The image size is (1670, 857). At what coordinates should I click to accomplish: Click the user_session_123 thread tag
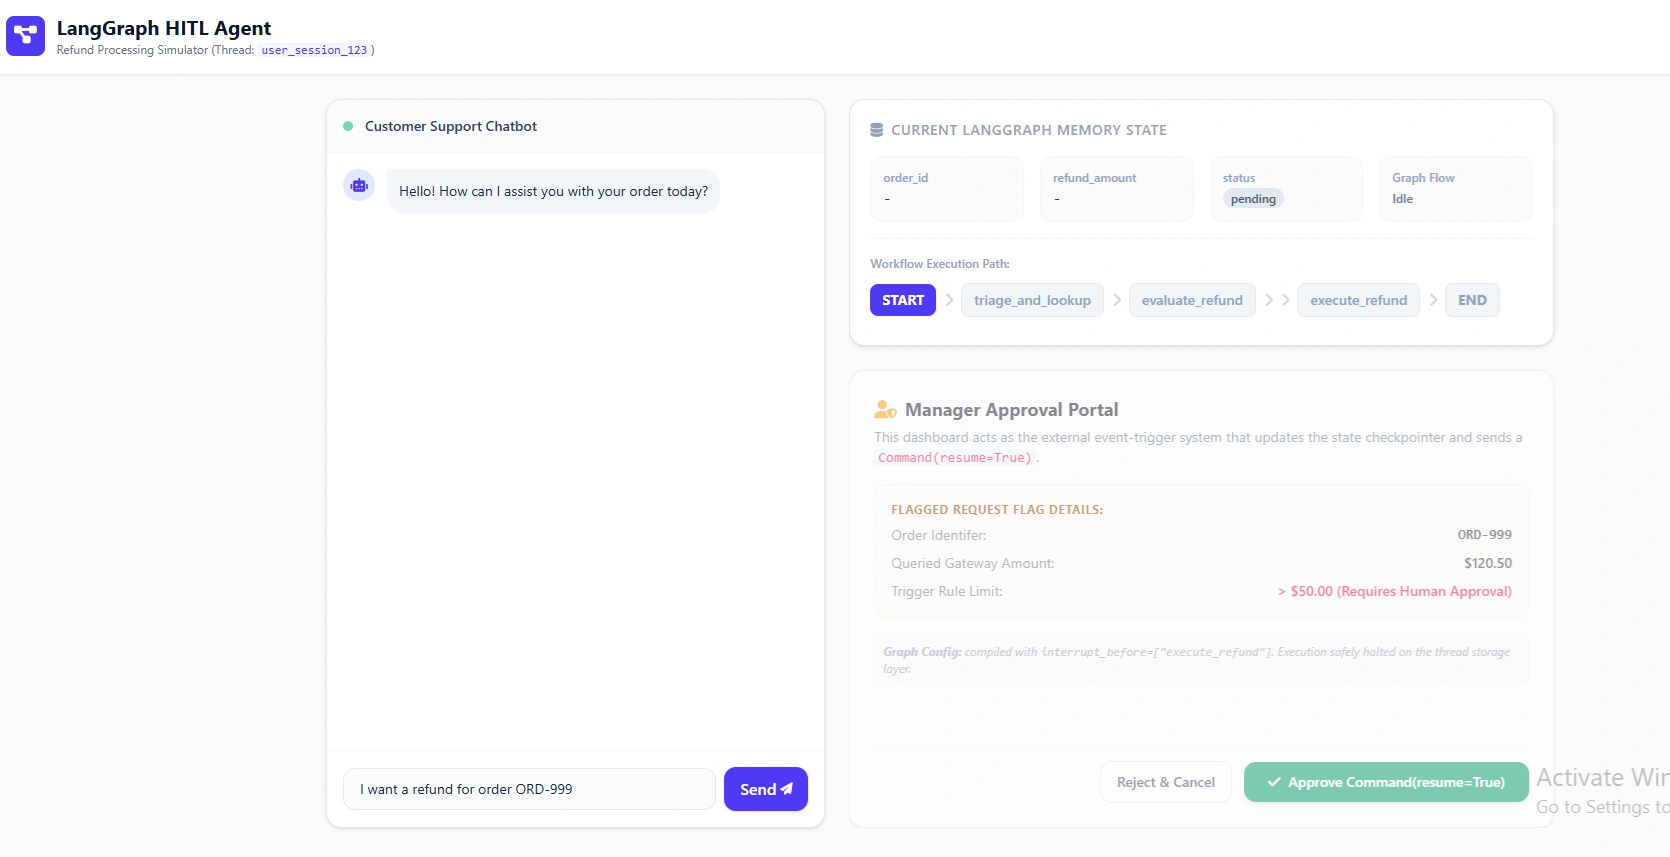point(314,50)
